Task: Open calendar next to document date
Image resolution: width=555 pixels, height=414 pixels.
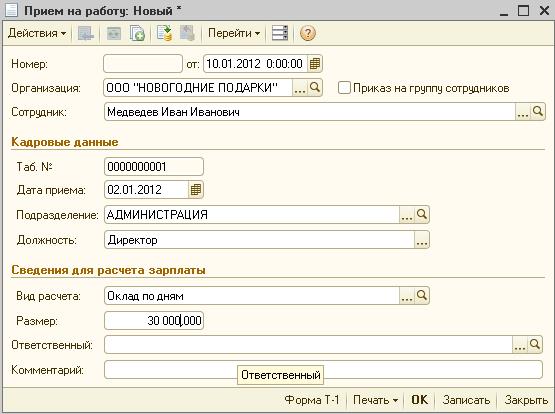Action: [315, 64]
